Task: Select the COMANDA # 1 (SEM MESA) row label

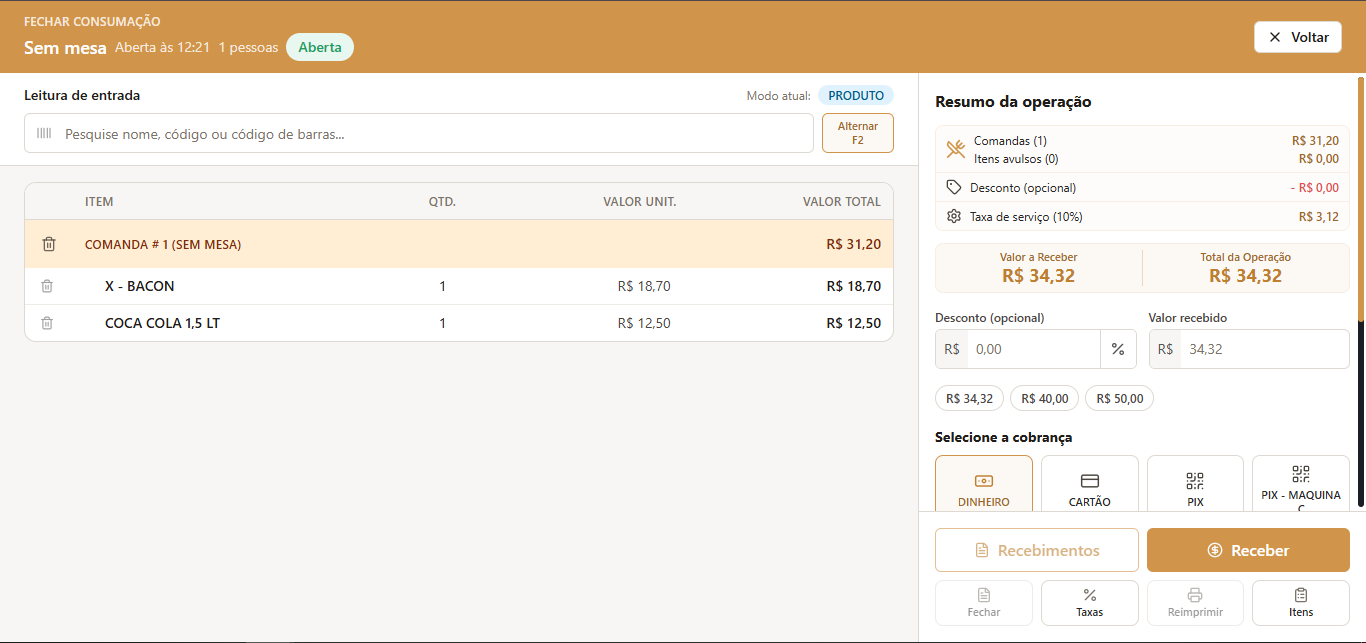Action: pos(163,244)
